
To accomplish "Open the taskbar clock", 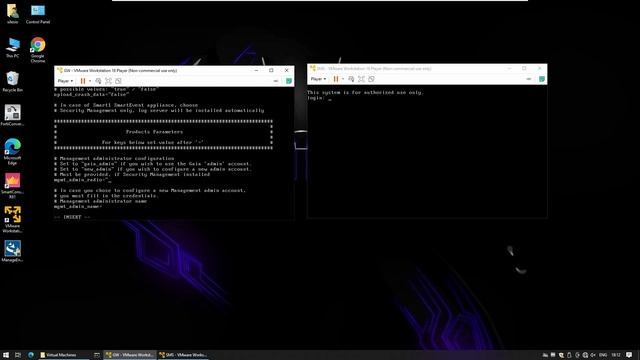I will click(x=616, y=355).
